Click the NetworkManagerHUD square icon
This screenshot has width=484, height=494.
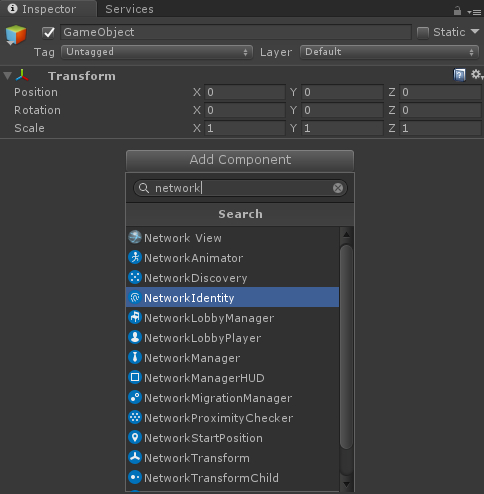point(135,377)
